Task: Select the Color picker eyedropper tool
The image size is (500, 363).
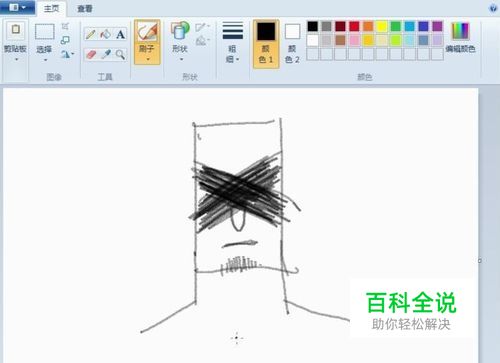Action: [106, 54]
